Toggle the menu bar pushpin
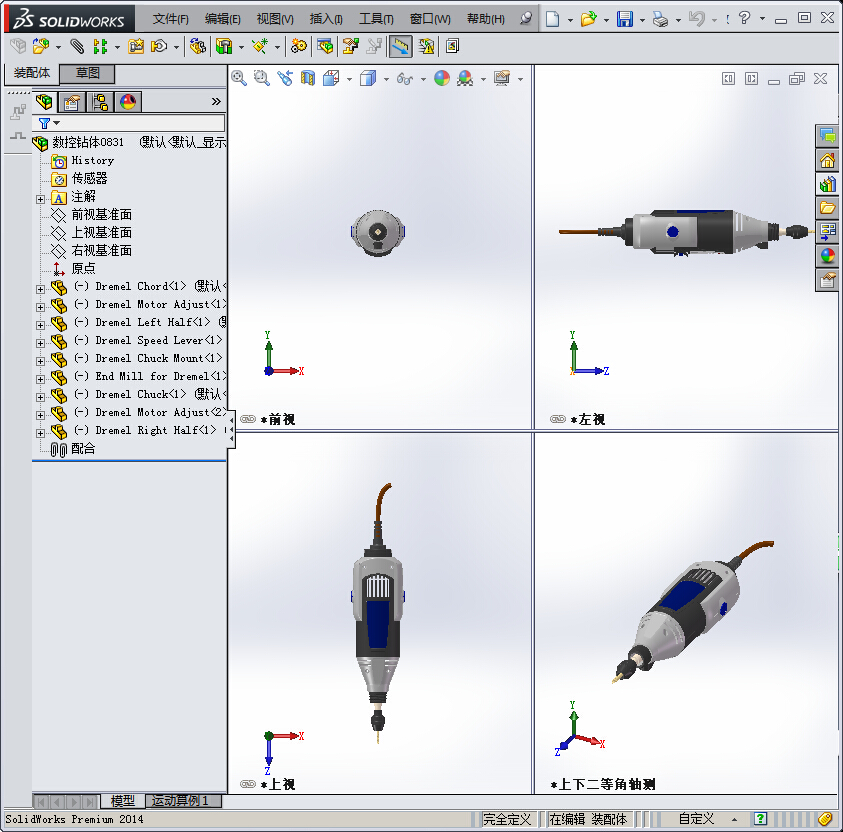843x832 pixels. pyautogui.click(x=526, y=19)
